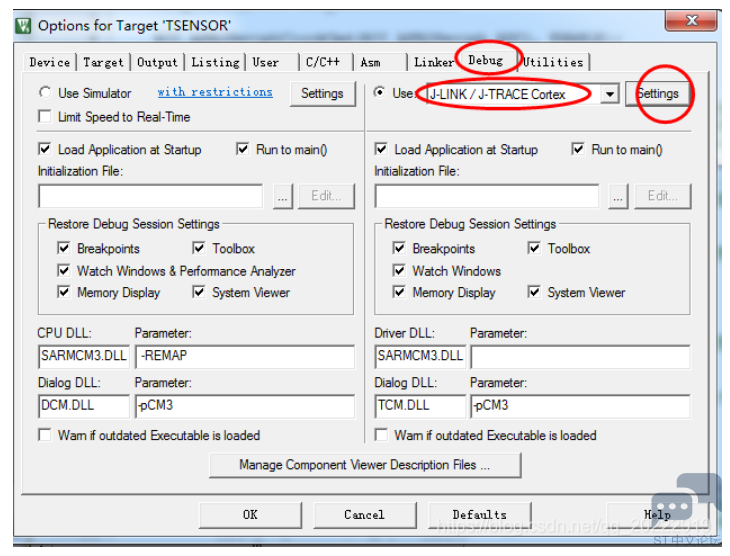Toggle debugger Breakpoints checkbox

(x=399, y=248)
